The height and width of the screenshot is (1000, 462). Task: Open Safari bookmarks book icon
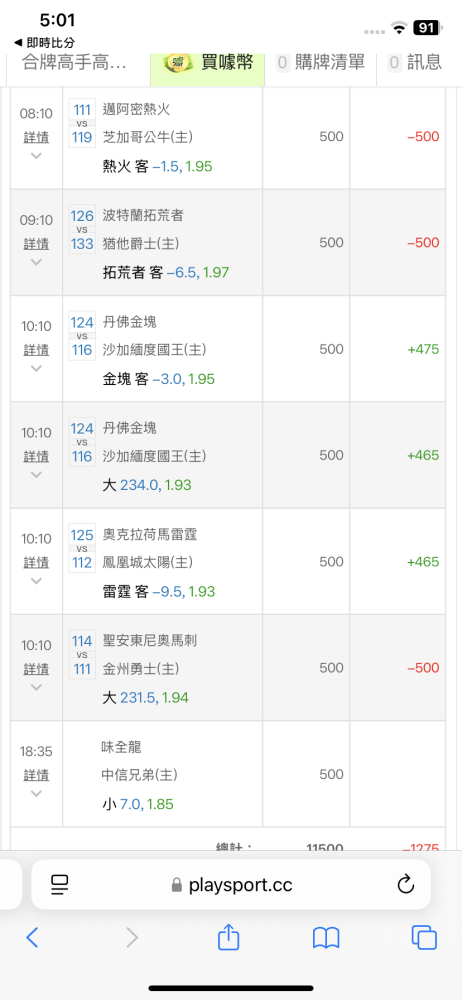coord(326,938)
